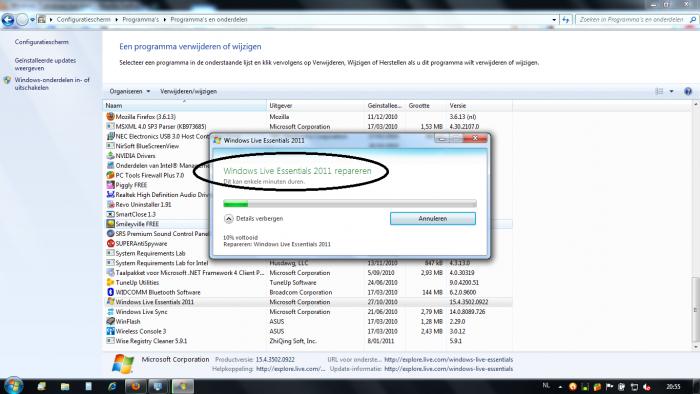Click the TuneUp Utilities icon
The image size is (700, 394).
[110, 282]
